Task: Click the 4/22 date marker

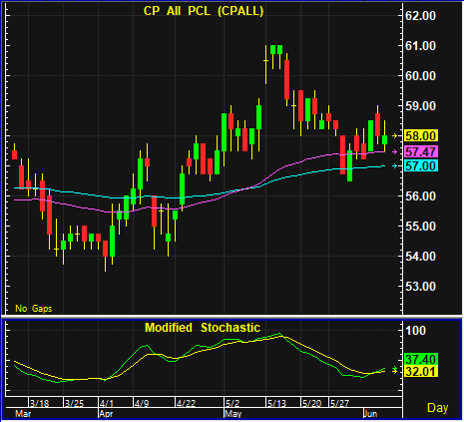Action: (186, 403)
